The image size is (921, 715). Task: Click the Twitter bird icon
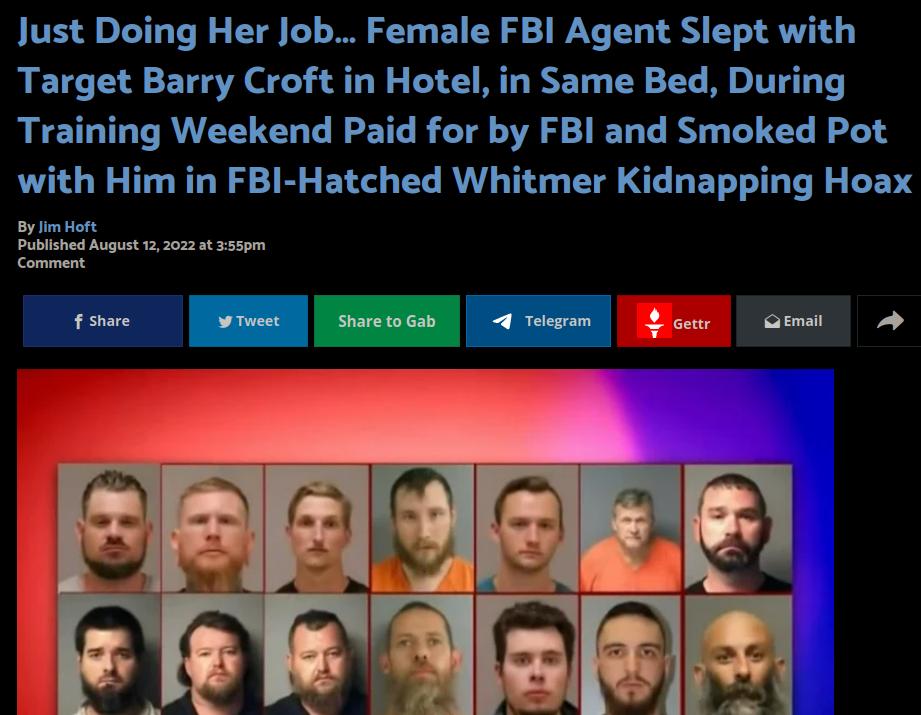pos(225,321)
